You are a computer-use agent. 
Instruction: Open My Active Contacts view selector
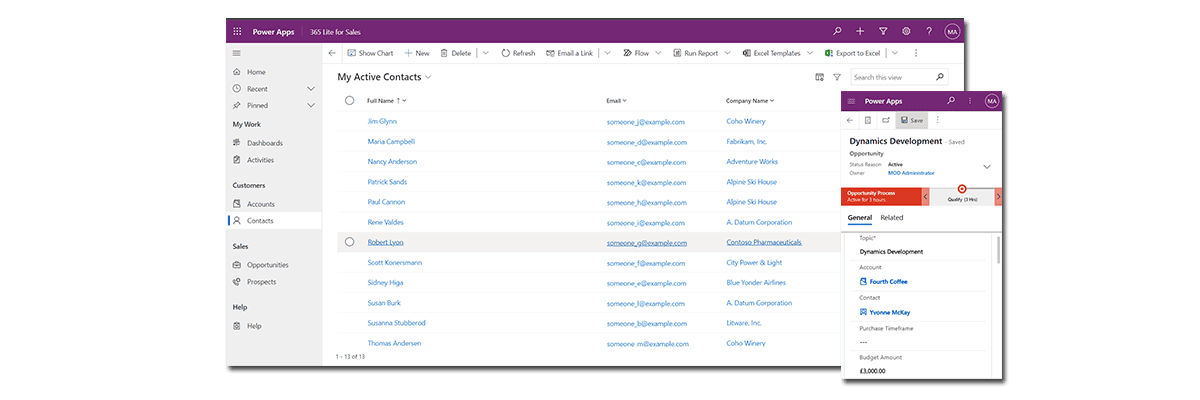[x=384, y=77]
